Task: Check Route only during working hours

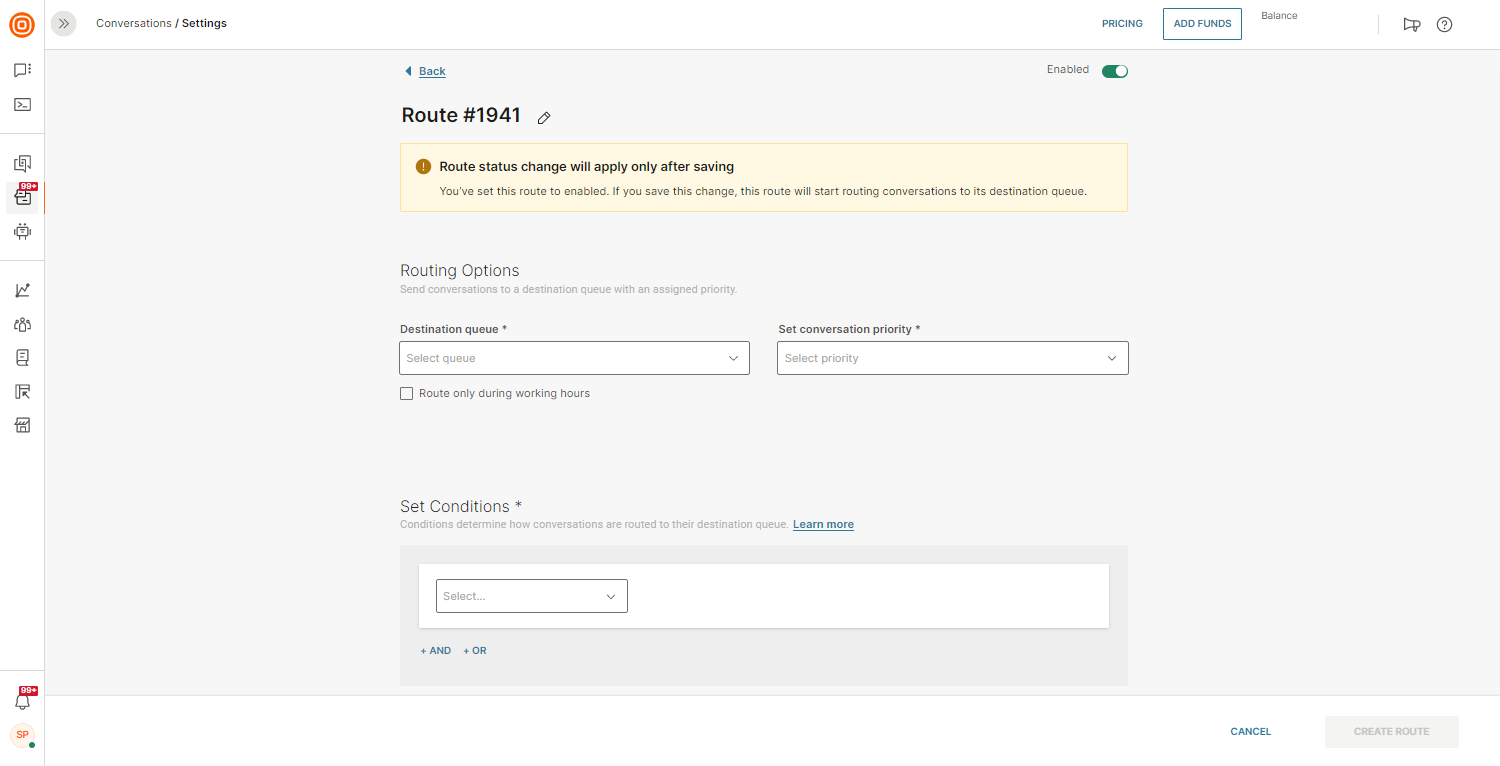Action: click(x=407, y=394)
